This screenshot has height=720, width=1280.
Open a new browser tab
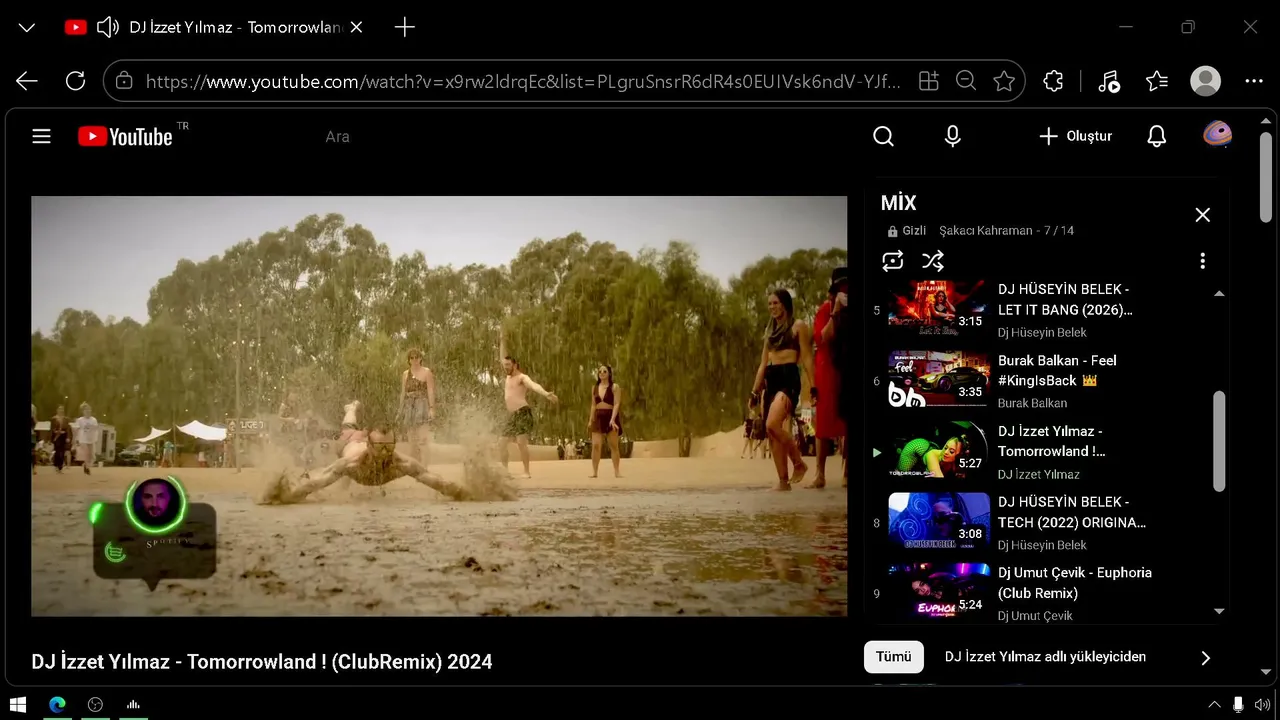(x=405, y=27)
